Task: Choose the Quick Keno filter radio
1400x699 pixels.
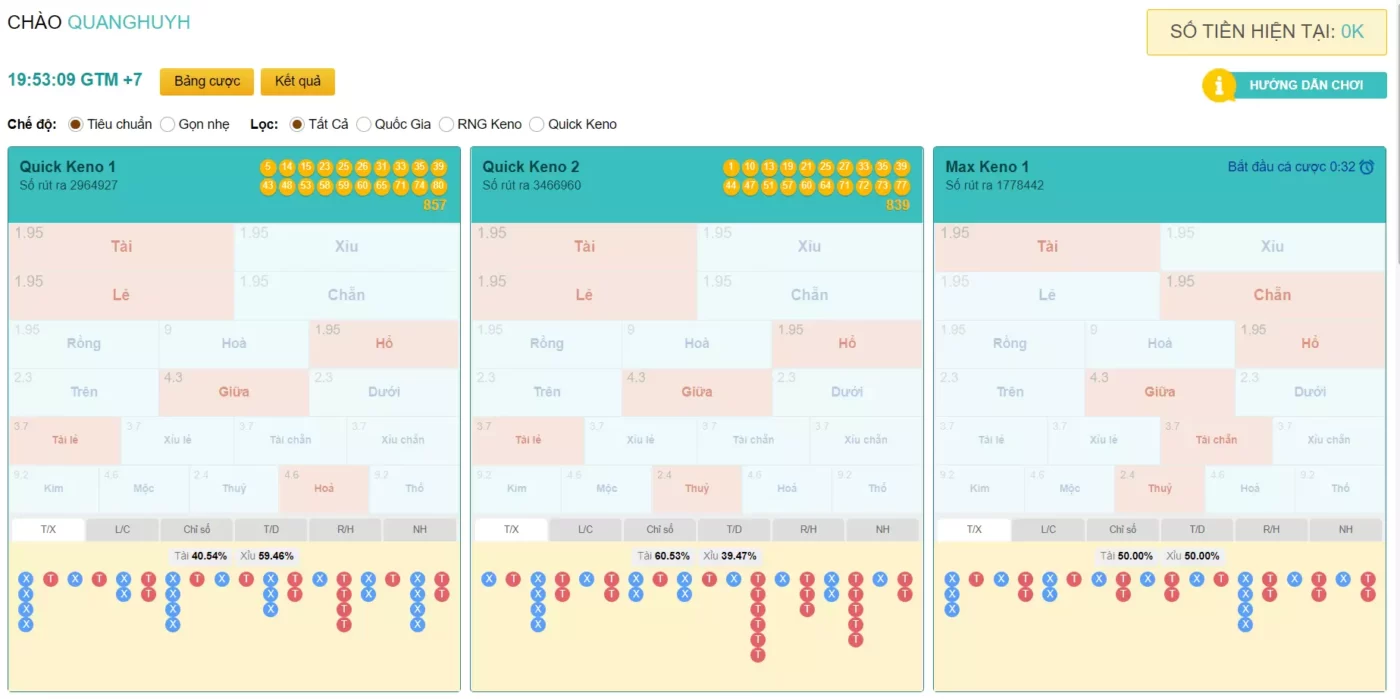Action: tap(537, 124)
